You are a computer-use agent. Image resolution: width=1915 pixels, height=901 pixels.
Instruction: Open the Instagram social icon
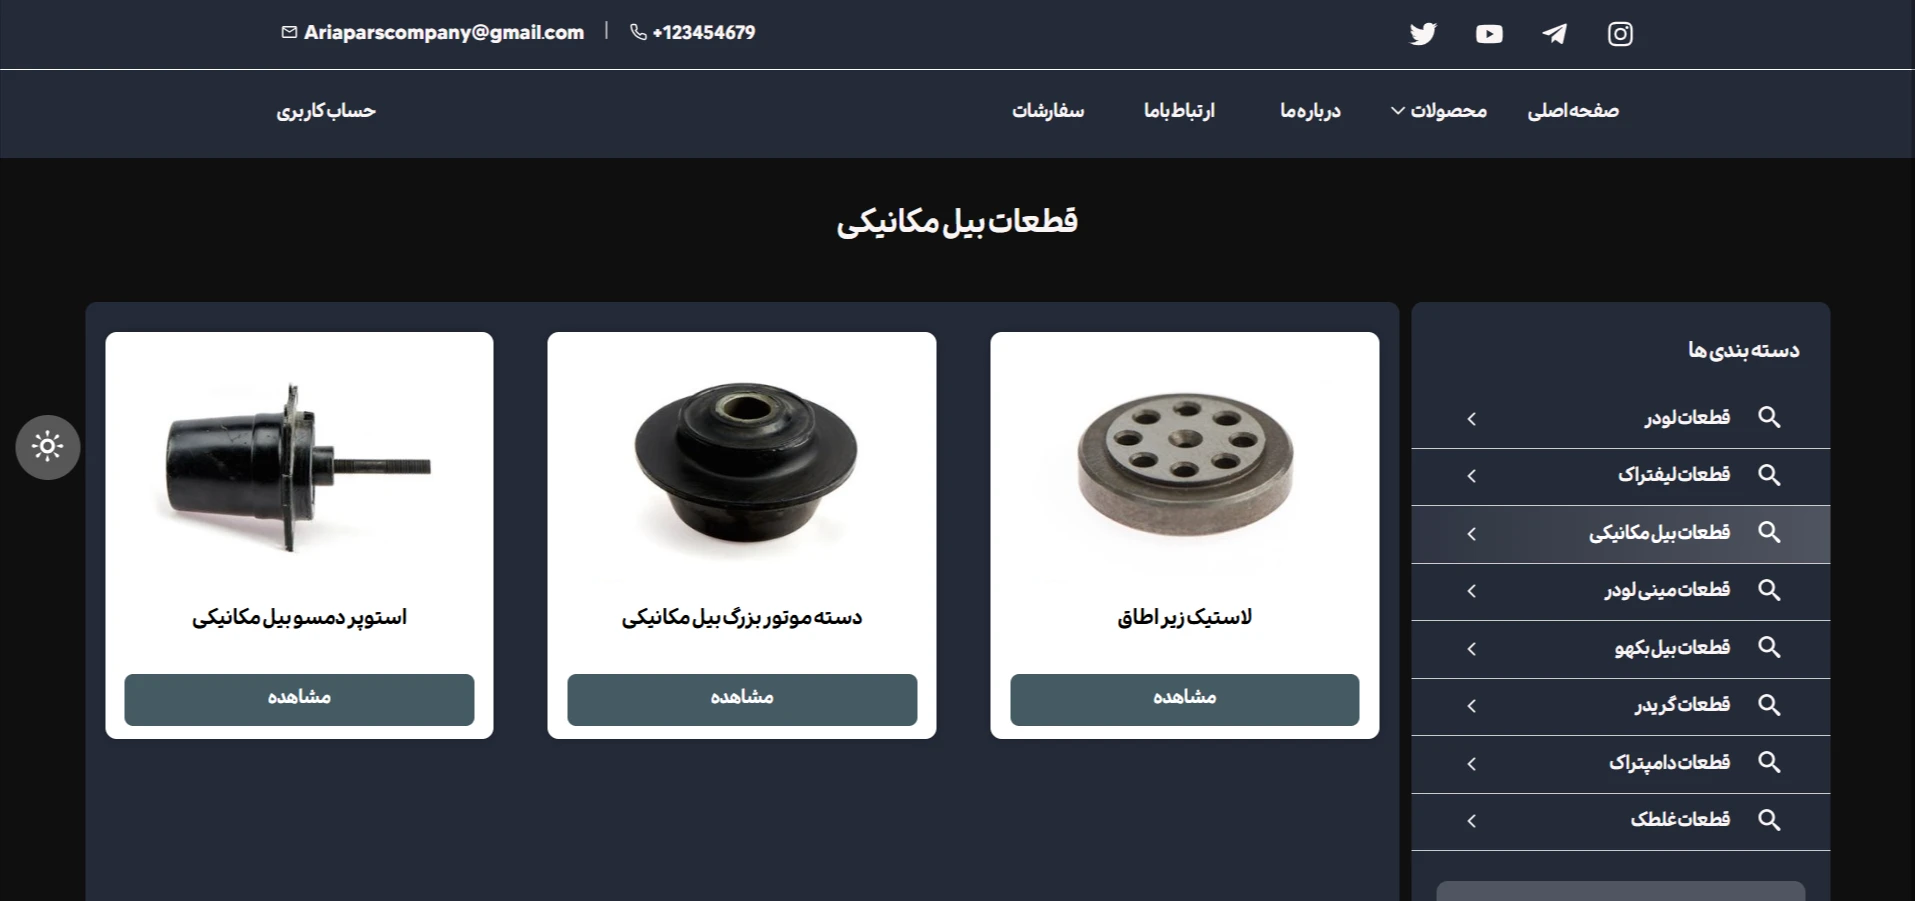tap(1620, 34)
